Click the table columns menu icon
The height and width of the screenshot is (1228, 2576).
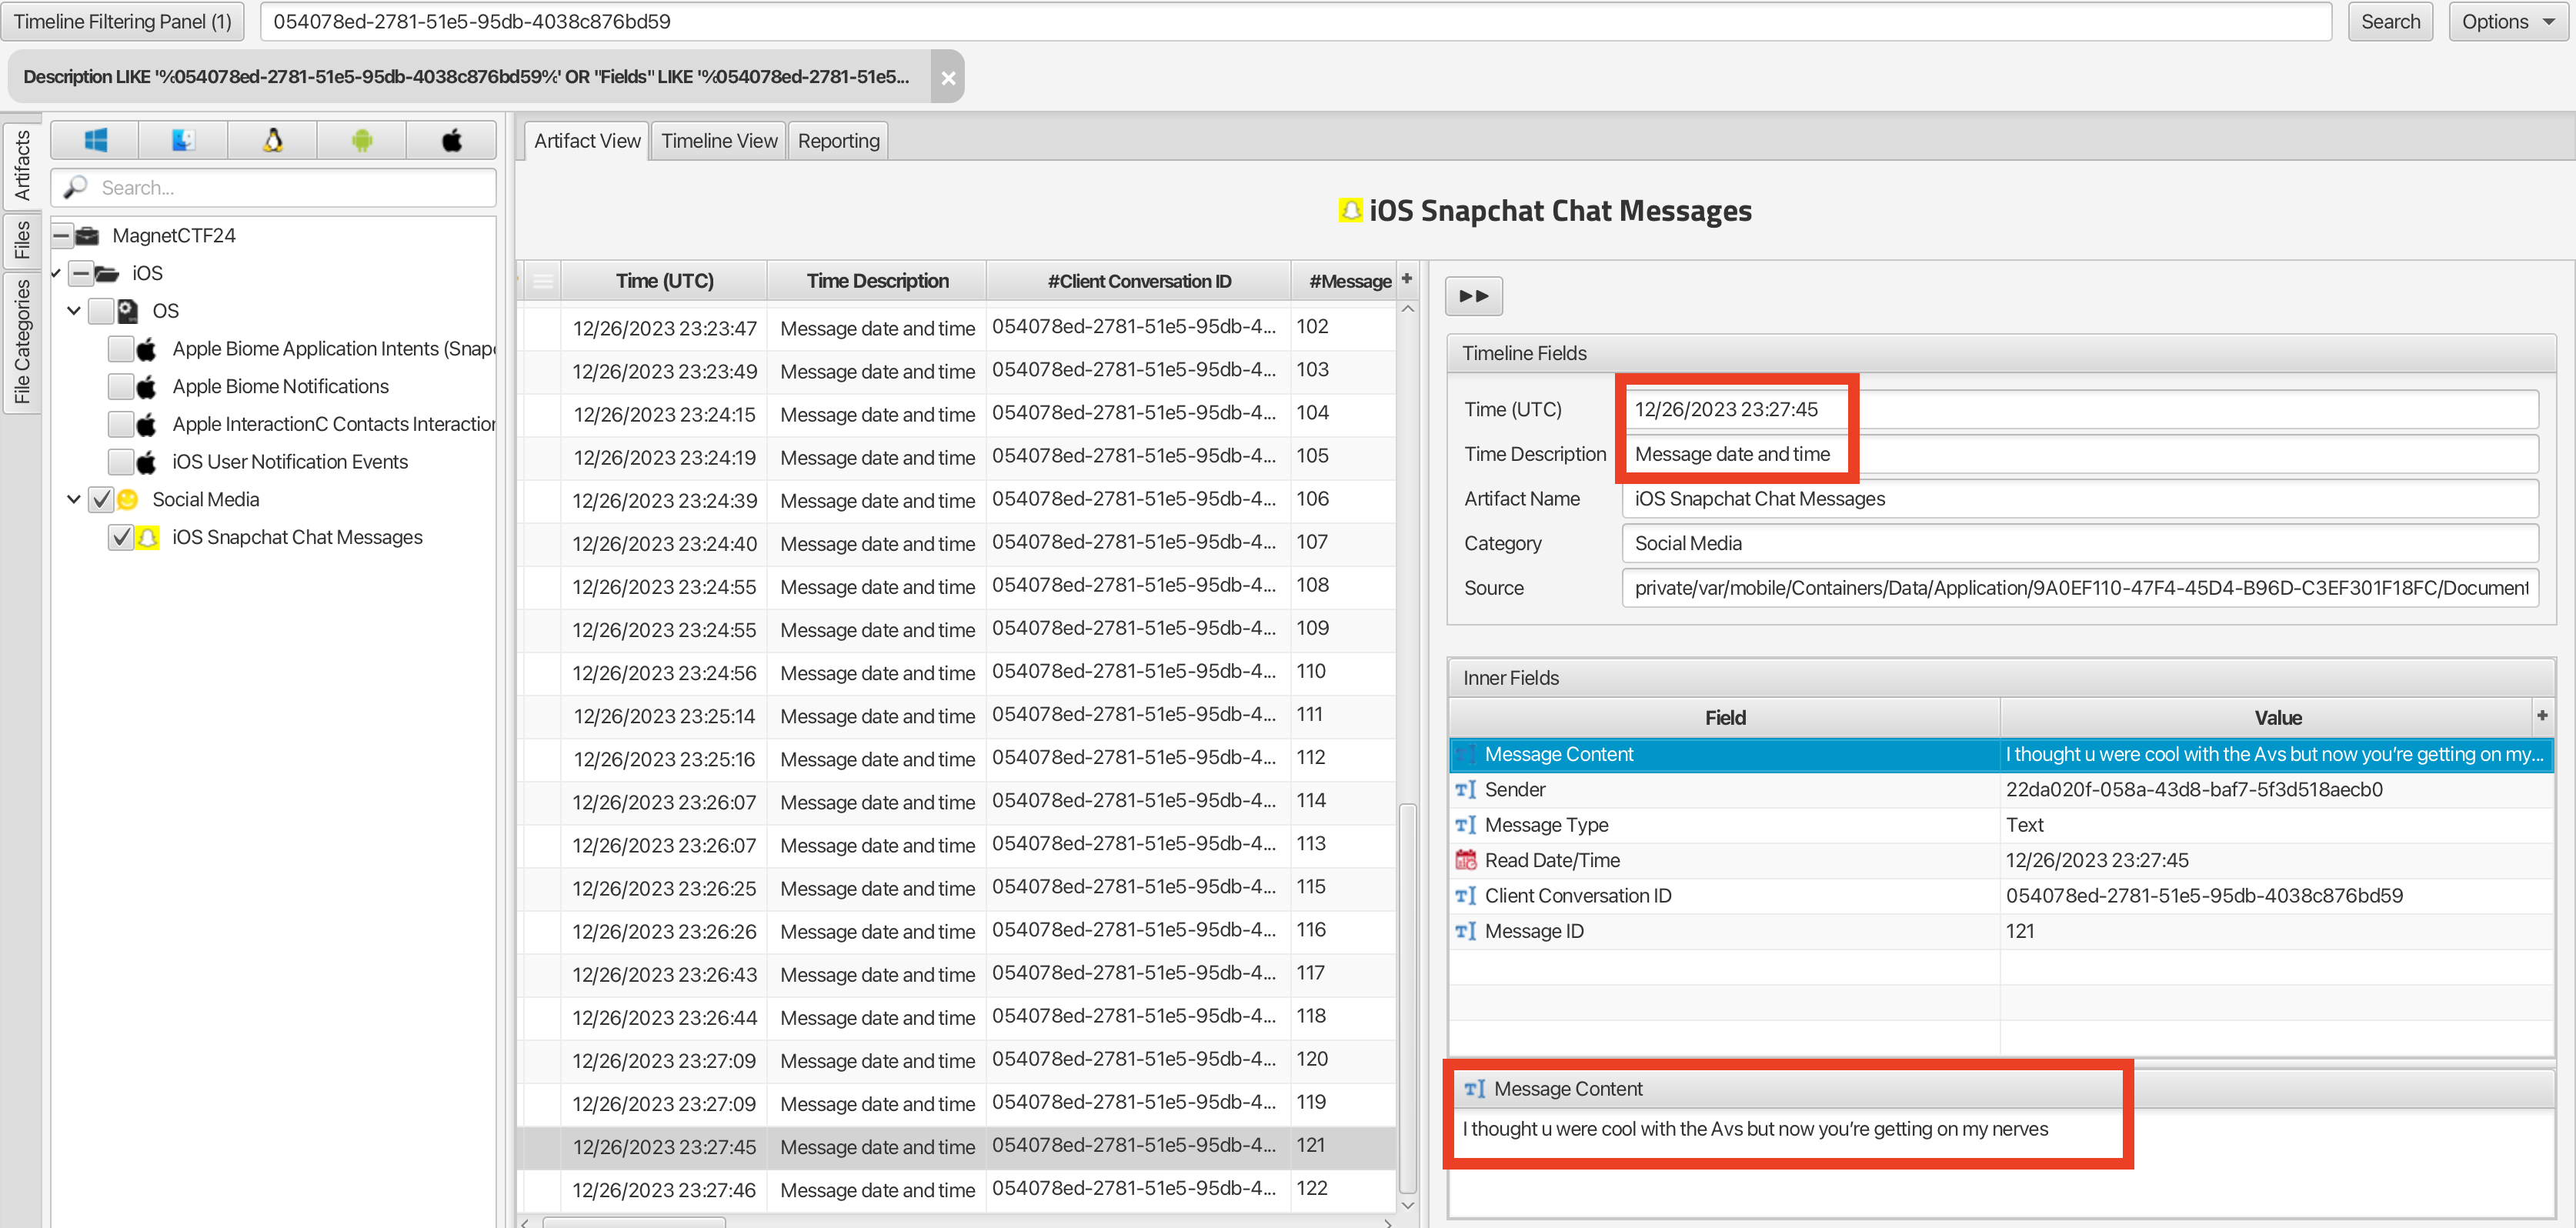[x=542, y=281]
